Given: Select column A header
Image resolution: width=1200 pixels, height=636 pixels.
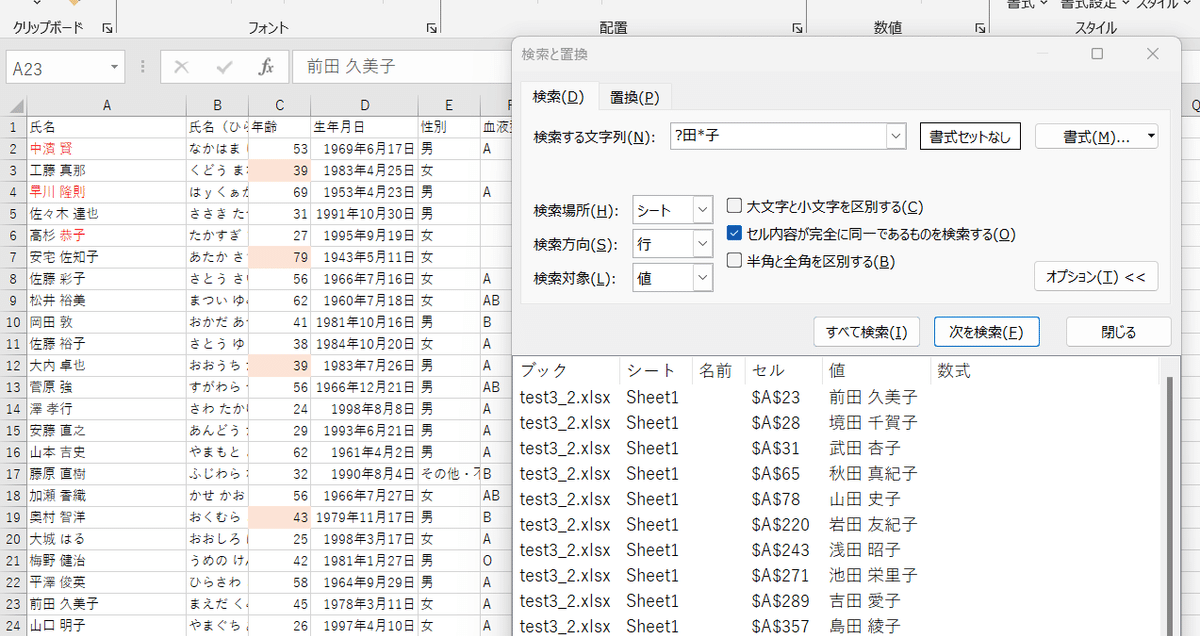Looking at the screenshot, I should (106, 106).
